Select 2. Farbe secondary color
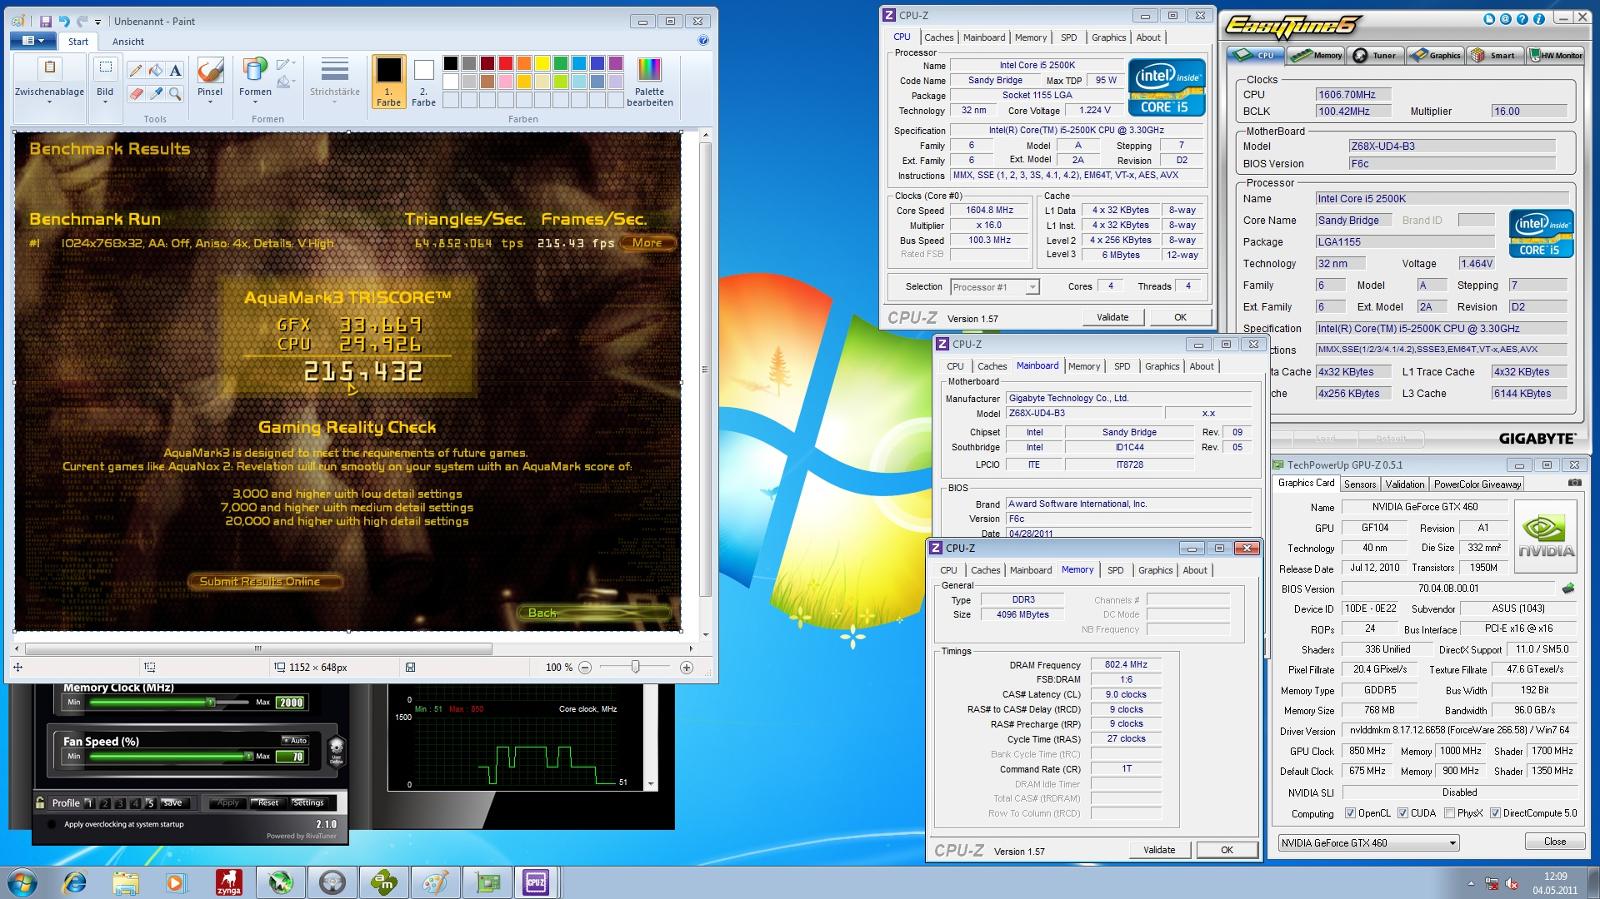Screen dimensions: 1600x899 pyautogui.click(x=424, y=81)
